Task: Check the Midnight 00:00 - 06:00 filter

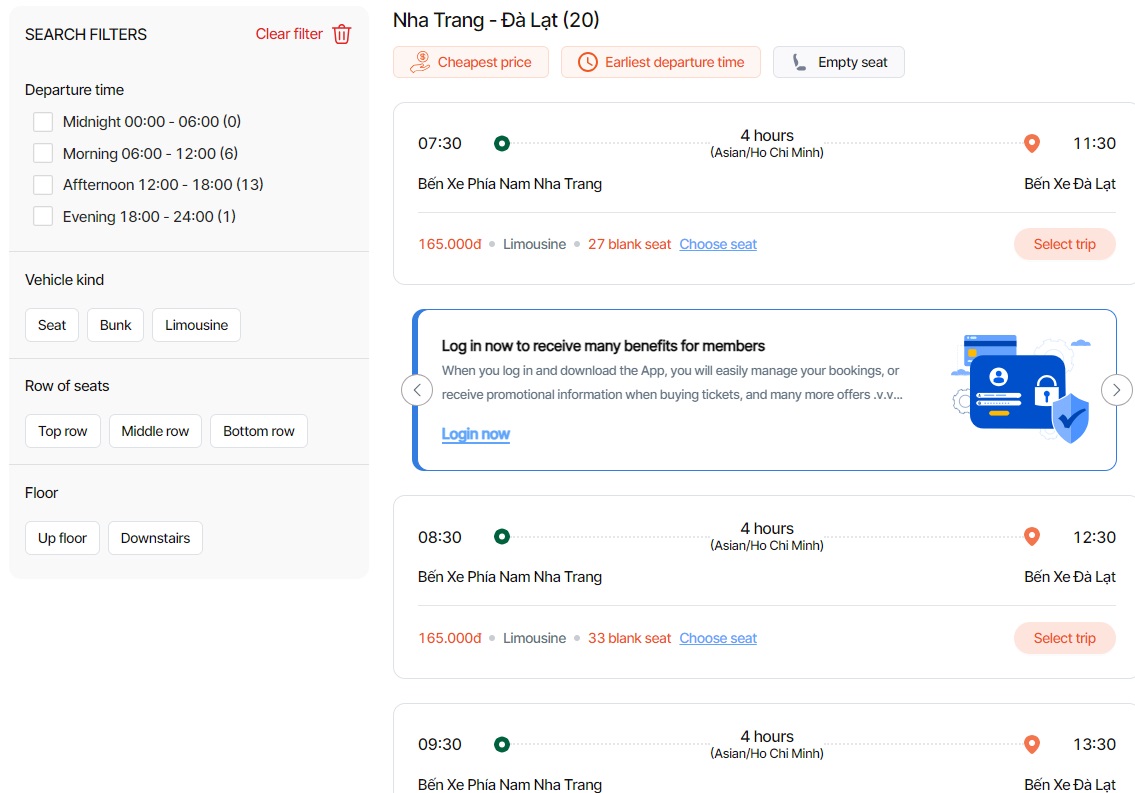Action: tap(43, 122)
